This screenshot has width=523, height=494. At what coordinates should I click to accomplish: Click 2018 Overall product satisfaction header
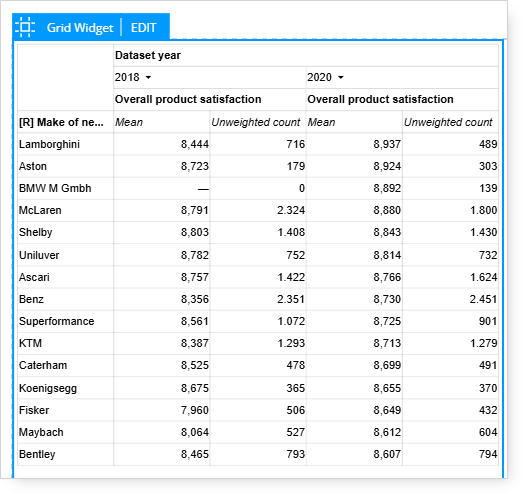[188, 99]
